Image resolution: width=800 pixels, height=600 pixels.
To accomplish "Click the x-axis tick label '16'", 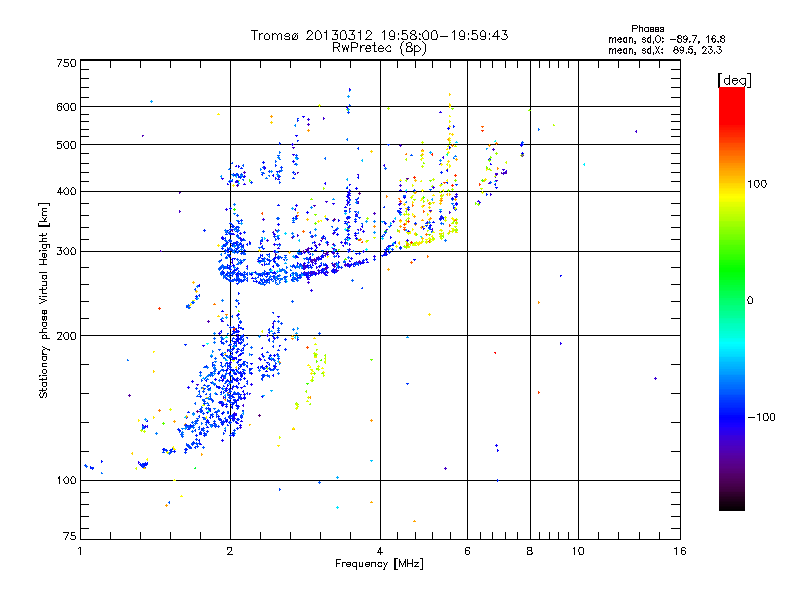I will point(680,551).
